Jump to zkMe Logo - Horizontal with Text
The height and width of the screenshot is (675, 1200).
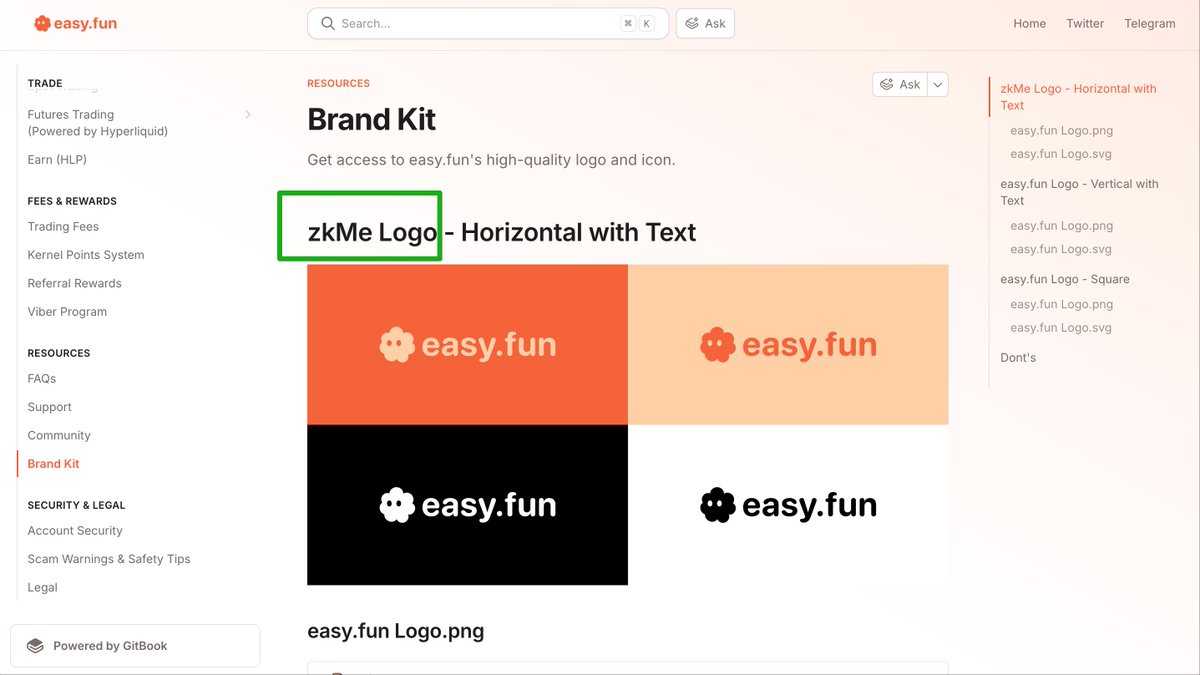coord(1078,97)
